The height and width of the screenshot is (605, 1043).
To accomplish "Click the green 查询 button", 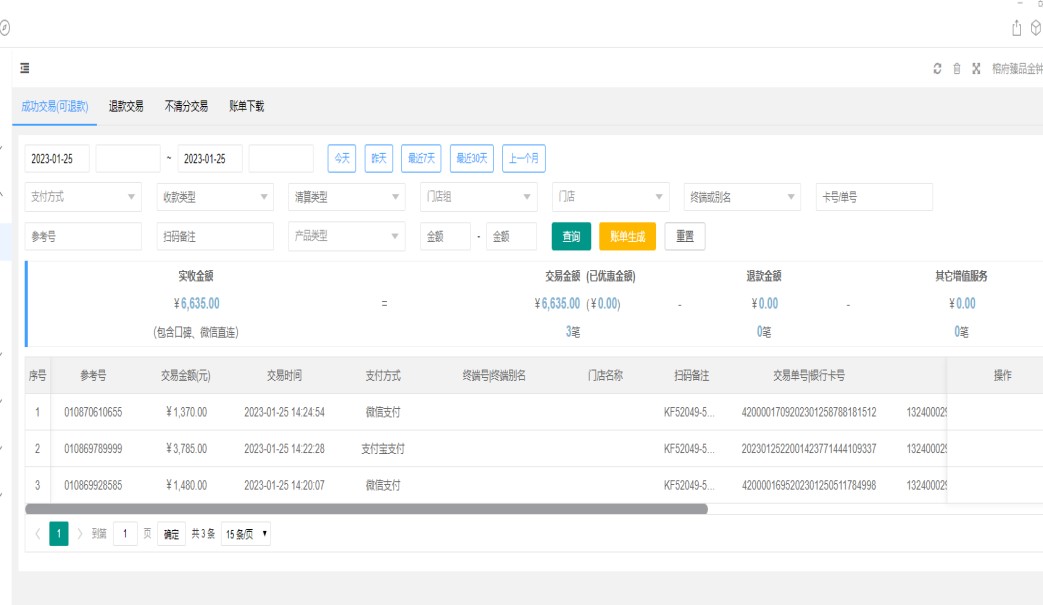I will (571, 237).
